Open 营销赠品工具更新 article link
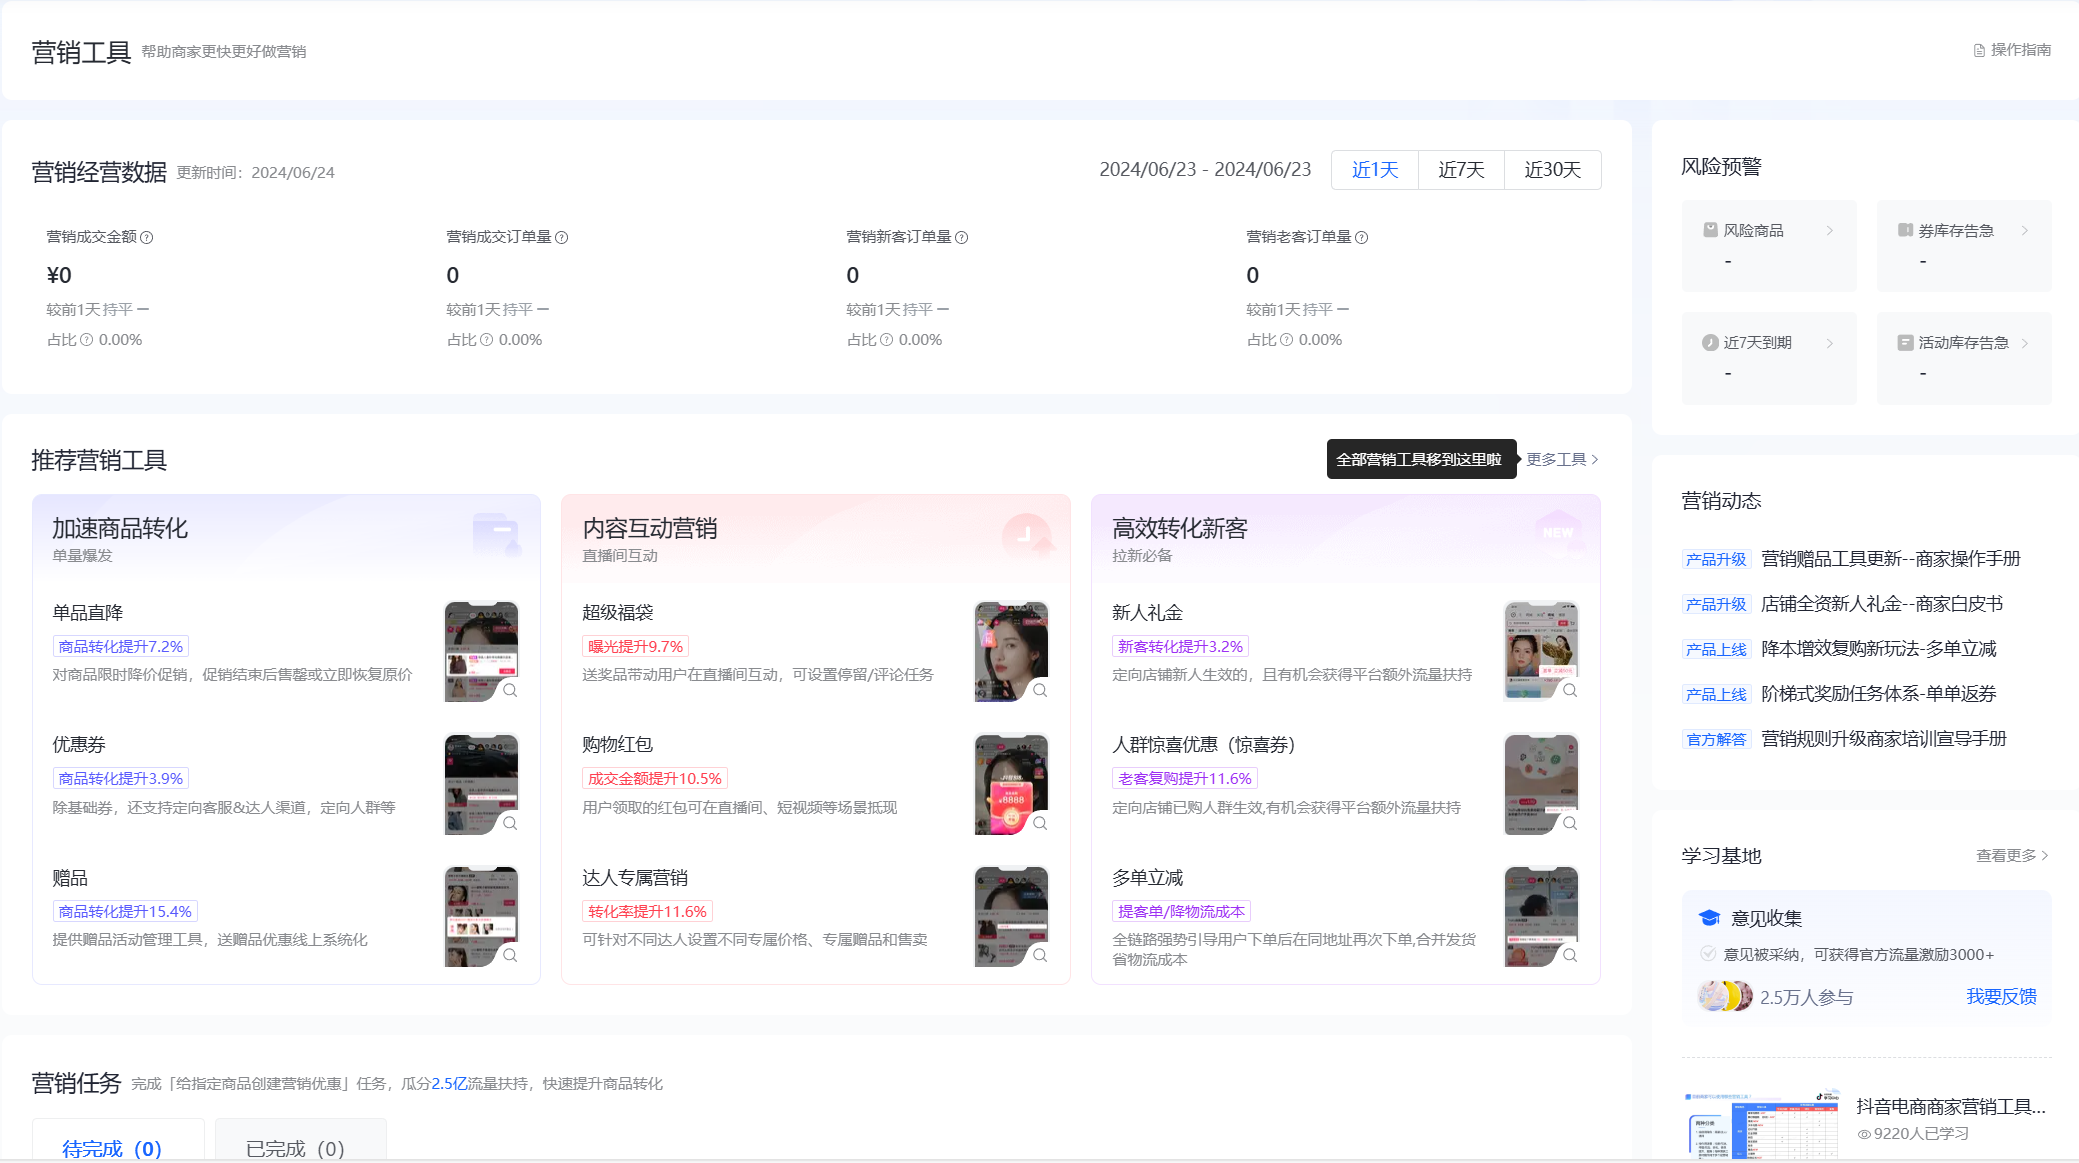This screenshot has height=1163, width=2079. coord(1890,559)
